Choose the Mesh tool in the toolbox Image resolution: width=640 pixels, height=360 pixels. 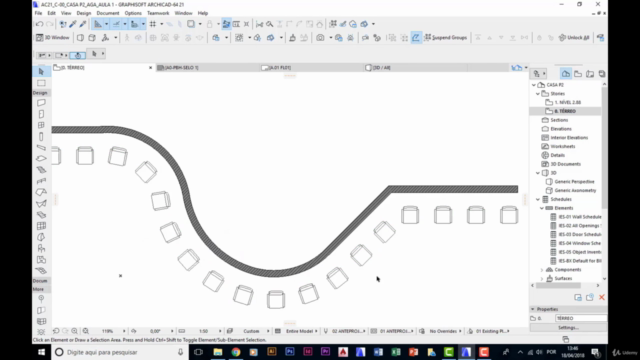[41, 271]
